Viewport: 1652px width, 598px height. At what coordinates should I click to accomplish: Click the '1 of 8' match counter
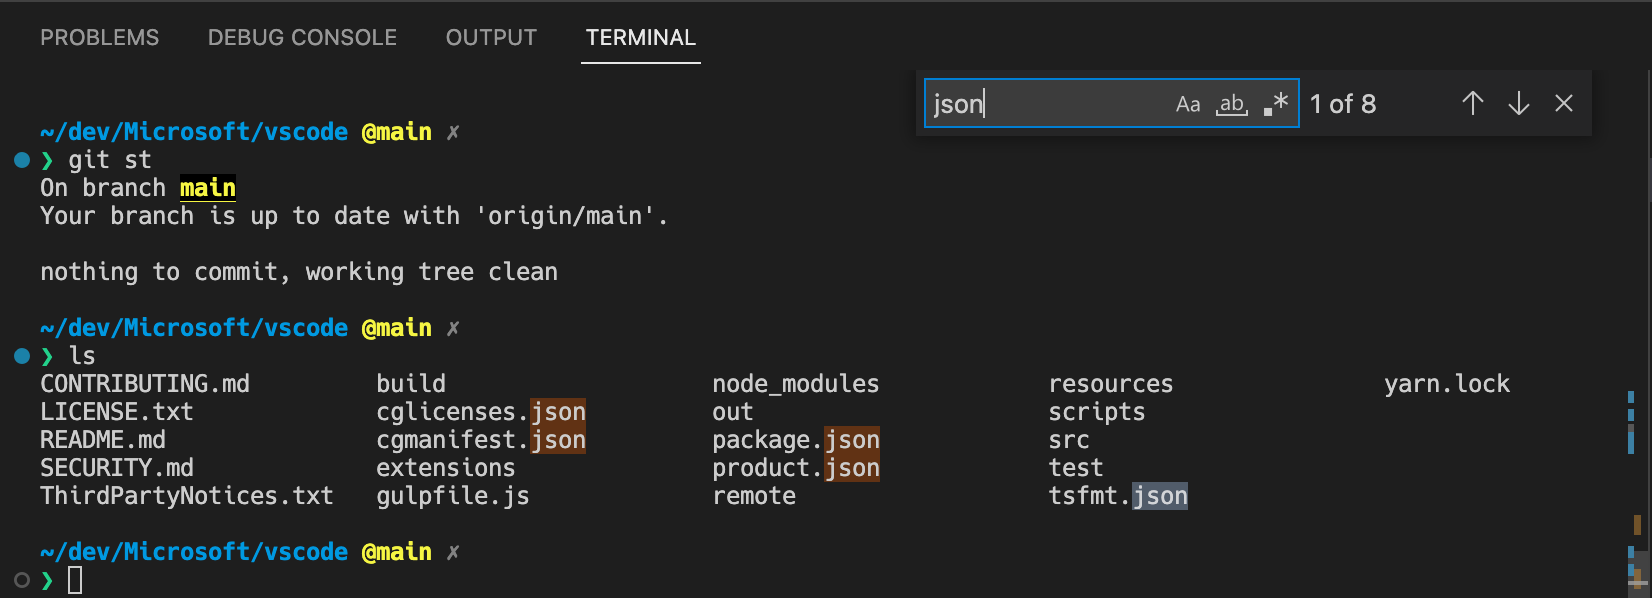point(1343,104)
